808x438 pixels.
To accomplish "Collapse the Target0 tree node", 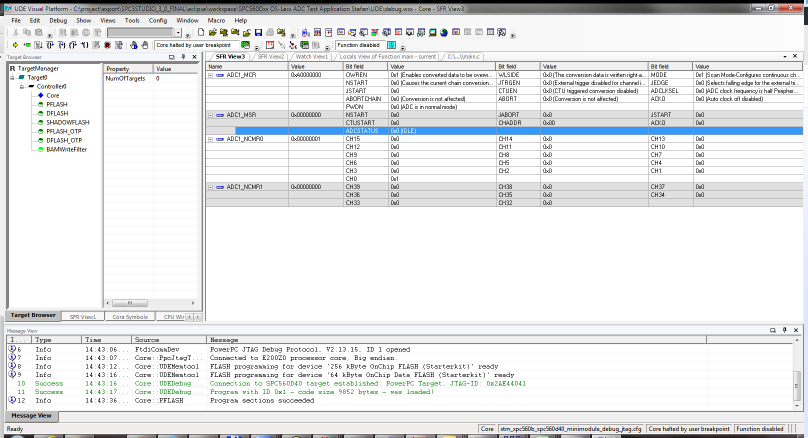I will tap(12, 78).
